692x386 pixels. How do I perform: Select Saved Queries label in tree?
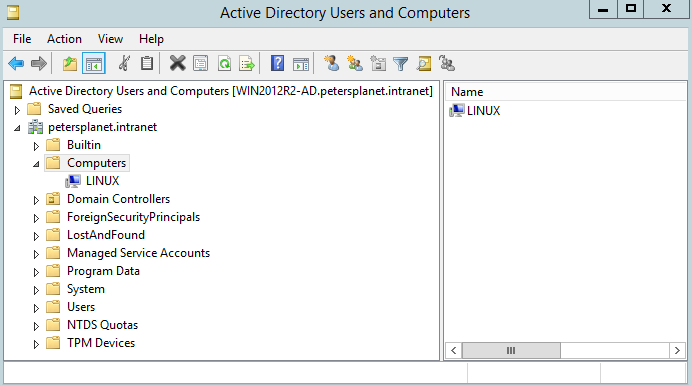85,109
